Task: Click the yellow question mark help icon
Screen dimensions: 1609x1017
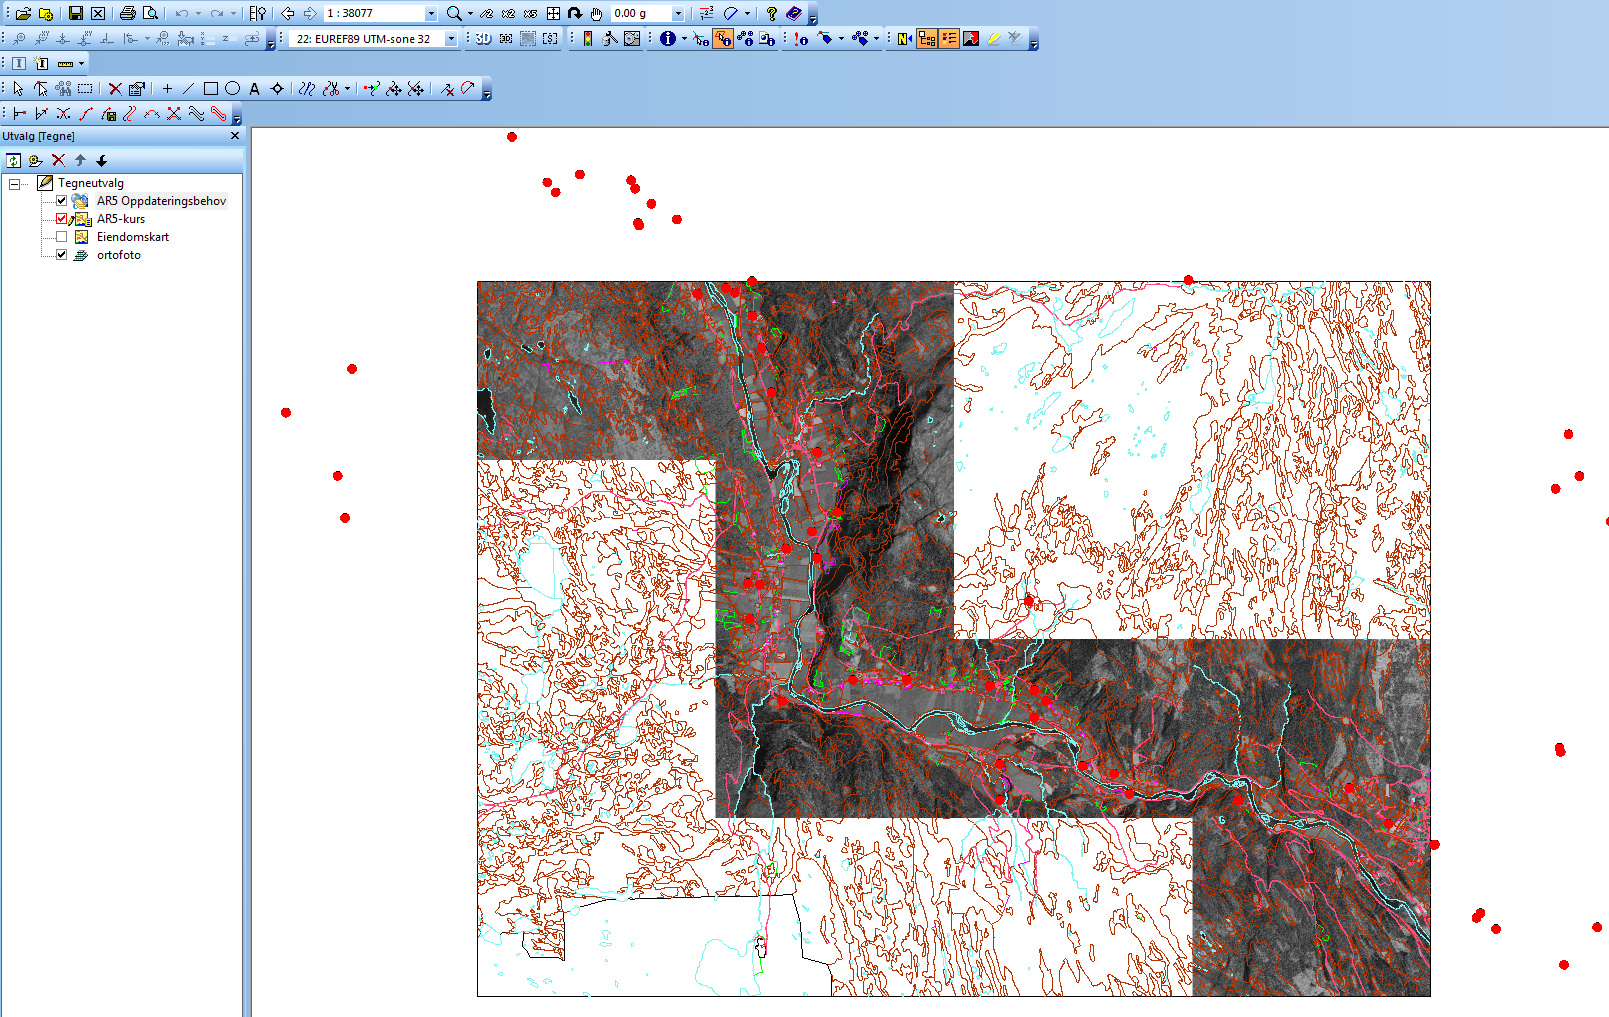Action: point(771,13)
